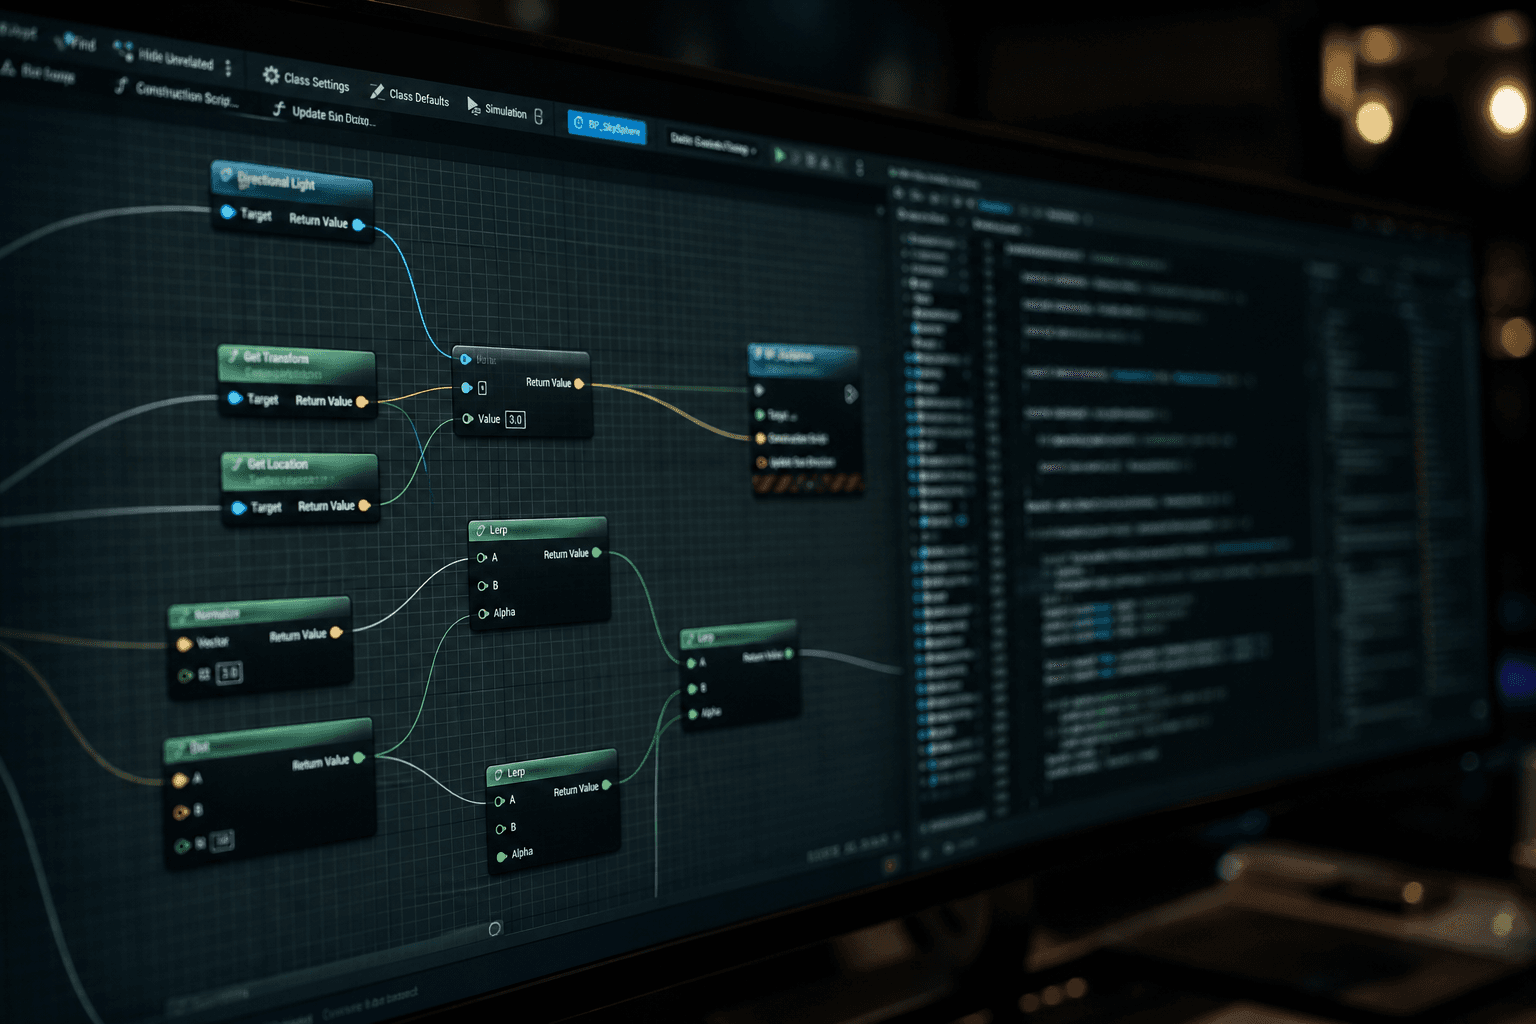Open the toolbar overflow menu right of Play
Image resolution: width=1536 pixels, height=1024 pixels.
pyautogui.click(x=859, y=168)
